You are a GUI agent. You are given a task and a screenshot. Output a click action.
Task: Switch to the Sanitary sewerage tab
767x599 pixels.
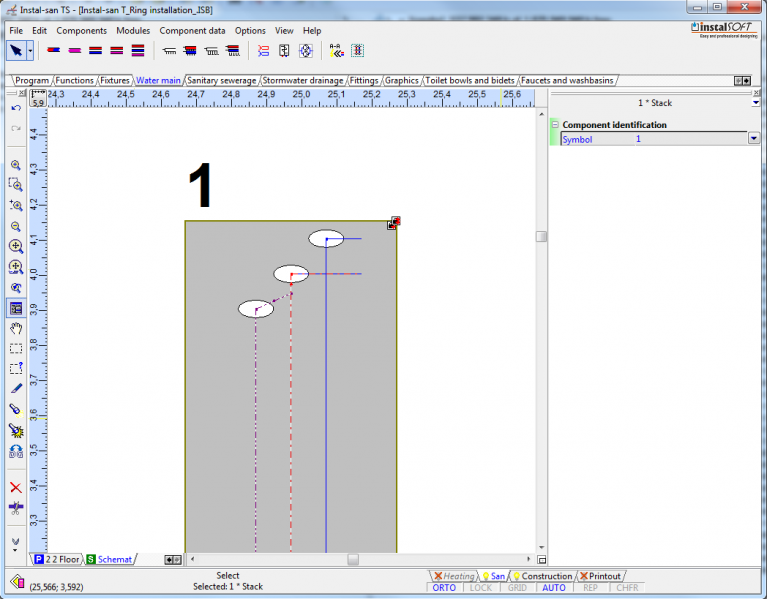[221, 80]
